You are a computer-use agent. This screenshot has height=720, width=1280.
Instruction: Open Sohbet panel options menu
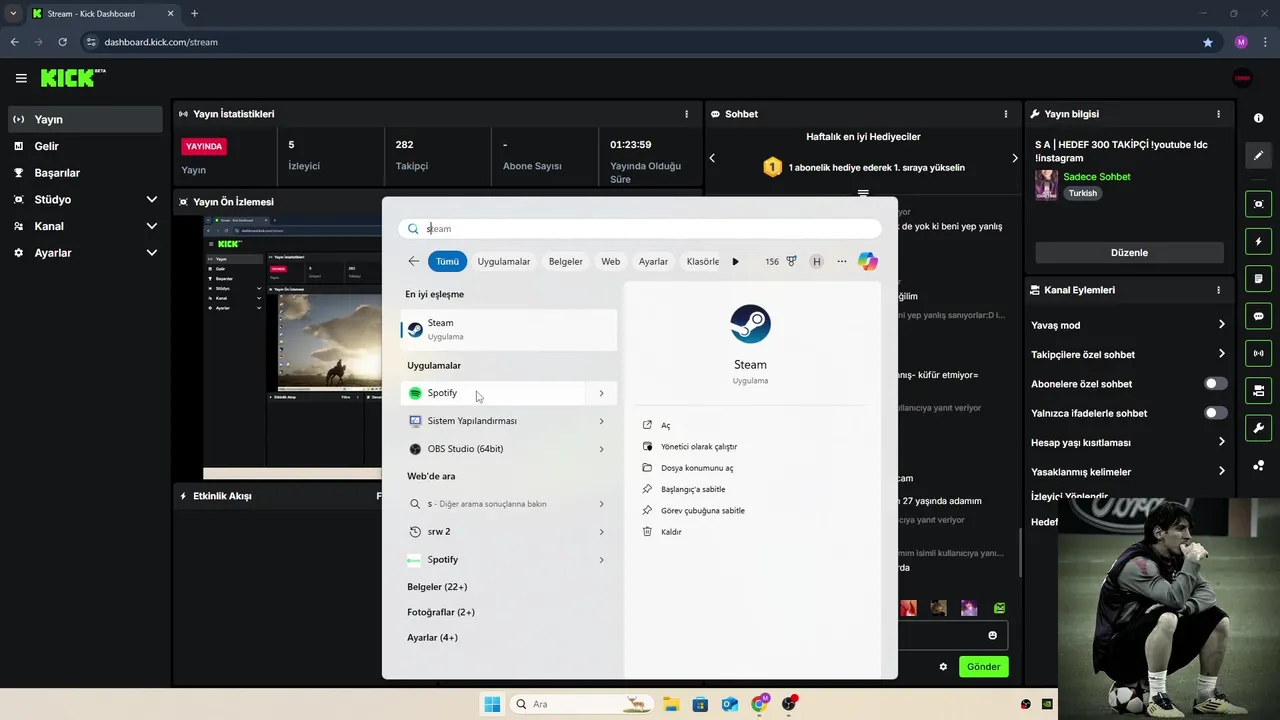coord(1006,114)
